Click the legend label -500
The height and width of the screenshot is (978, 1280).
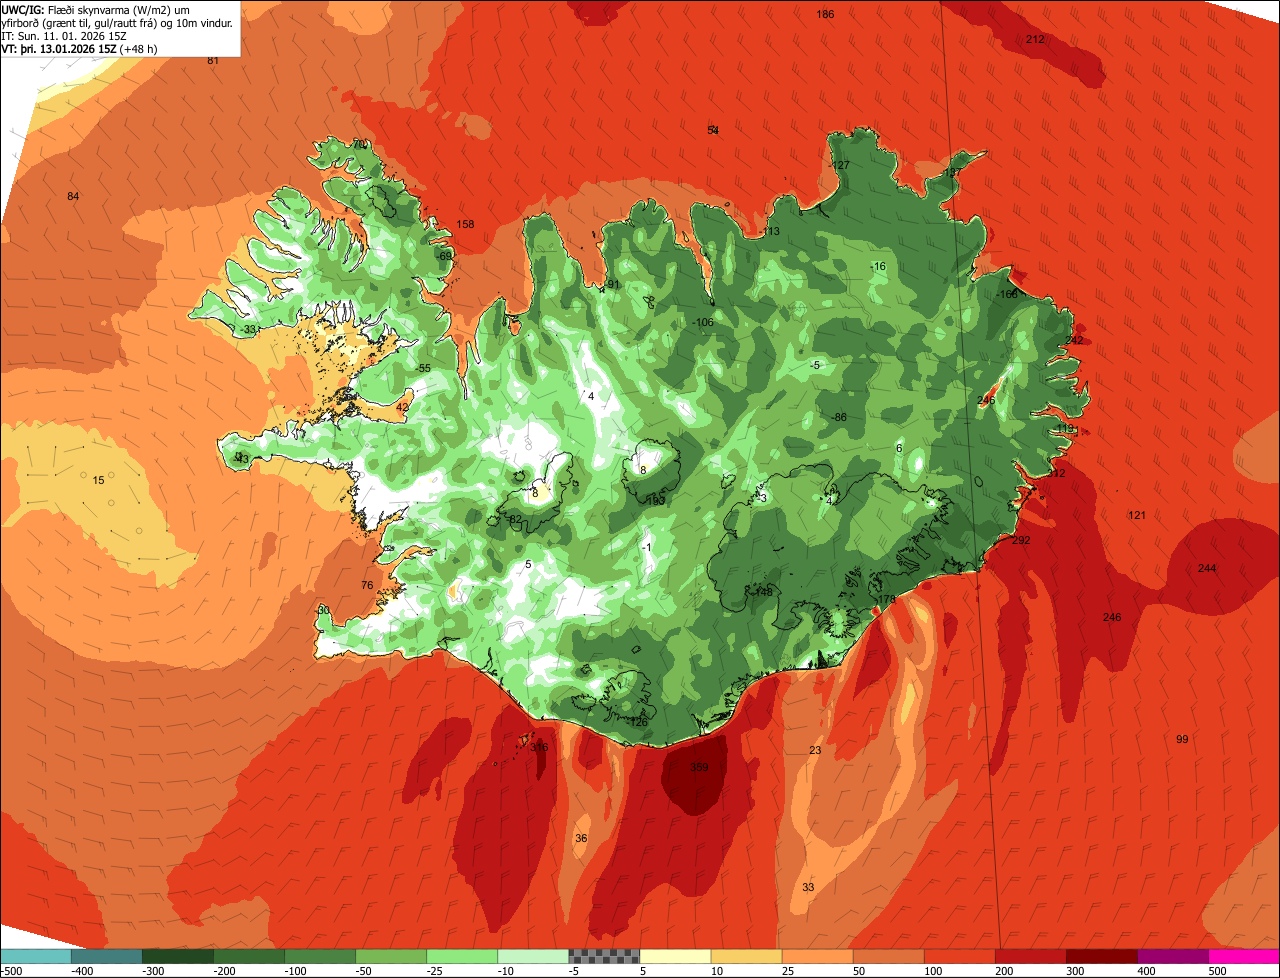10,970
